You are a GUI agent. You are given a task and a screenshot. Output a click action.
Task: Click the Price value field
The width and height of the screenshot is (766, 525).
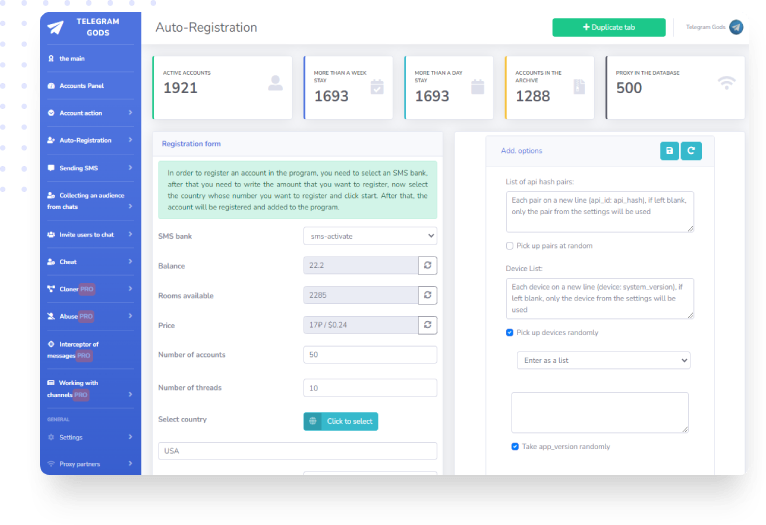pos(361,325)
